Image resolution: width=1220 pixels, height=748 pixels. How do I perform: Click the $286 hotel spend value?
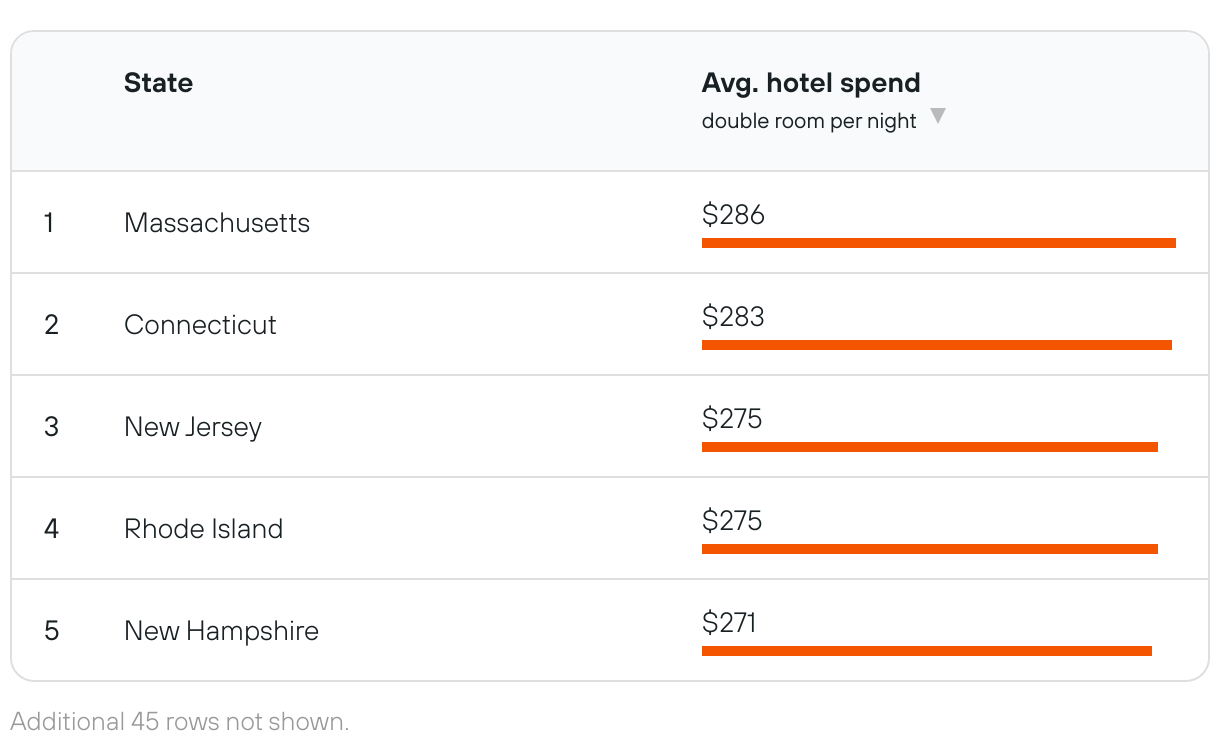(x=733, y=215)
